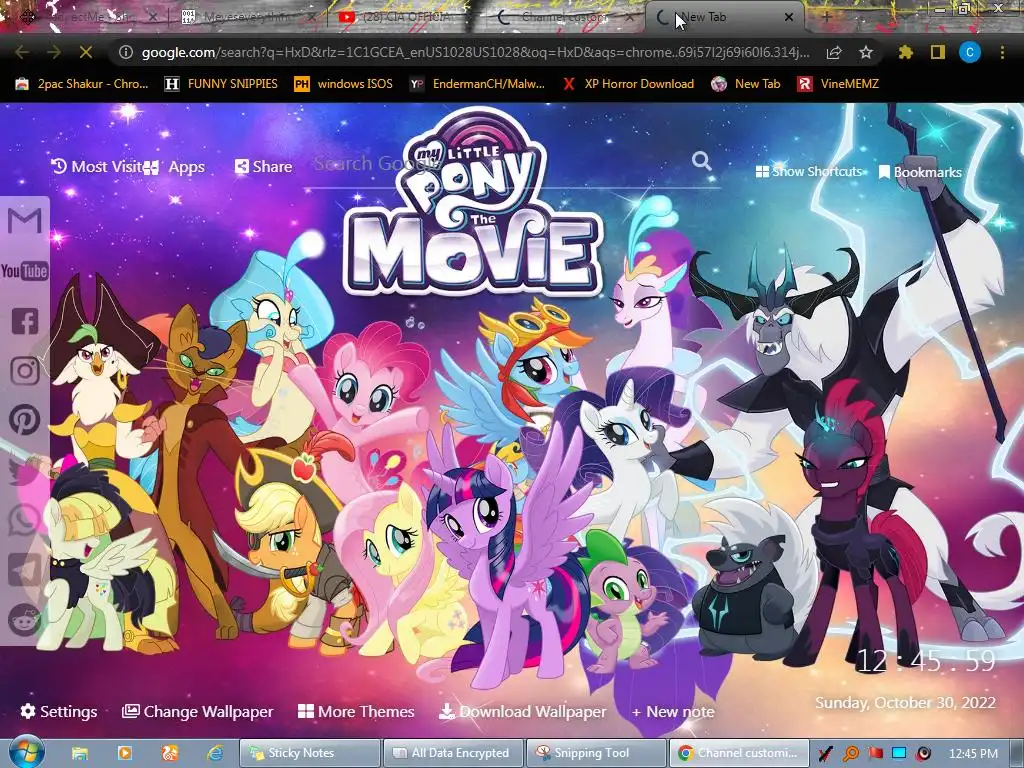Screen dimensions: 1024x768
Task: Launch Windows Media Player from taskbar
Action: 124,753
